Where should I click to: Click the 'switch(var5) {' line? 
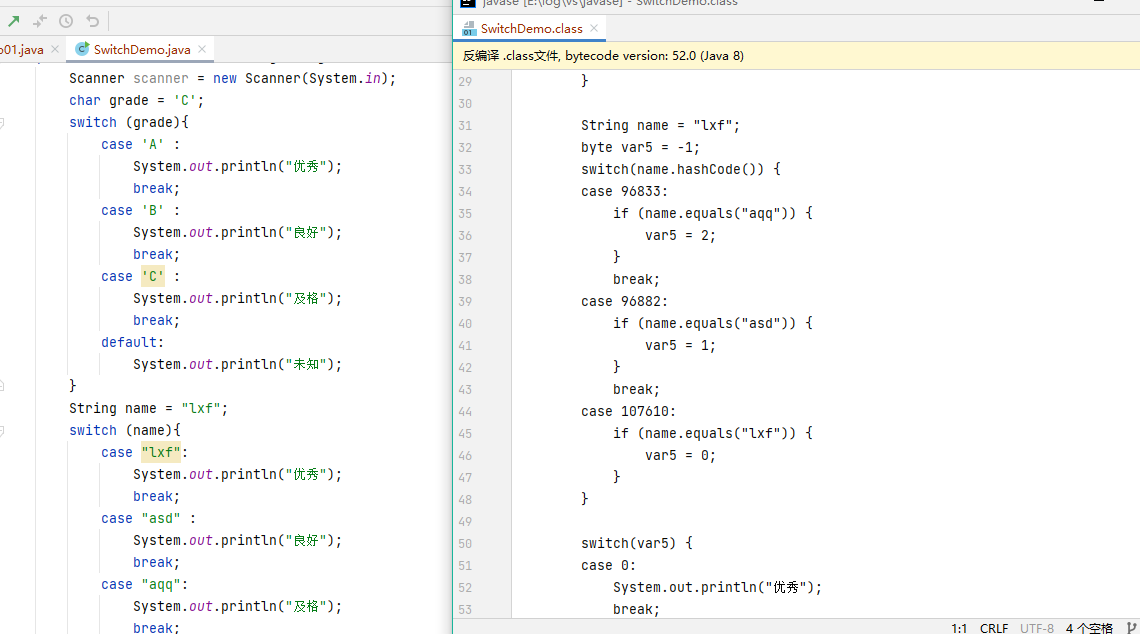pyautogui.click(x=637, y=543)
